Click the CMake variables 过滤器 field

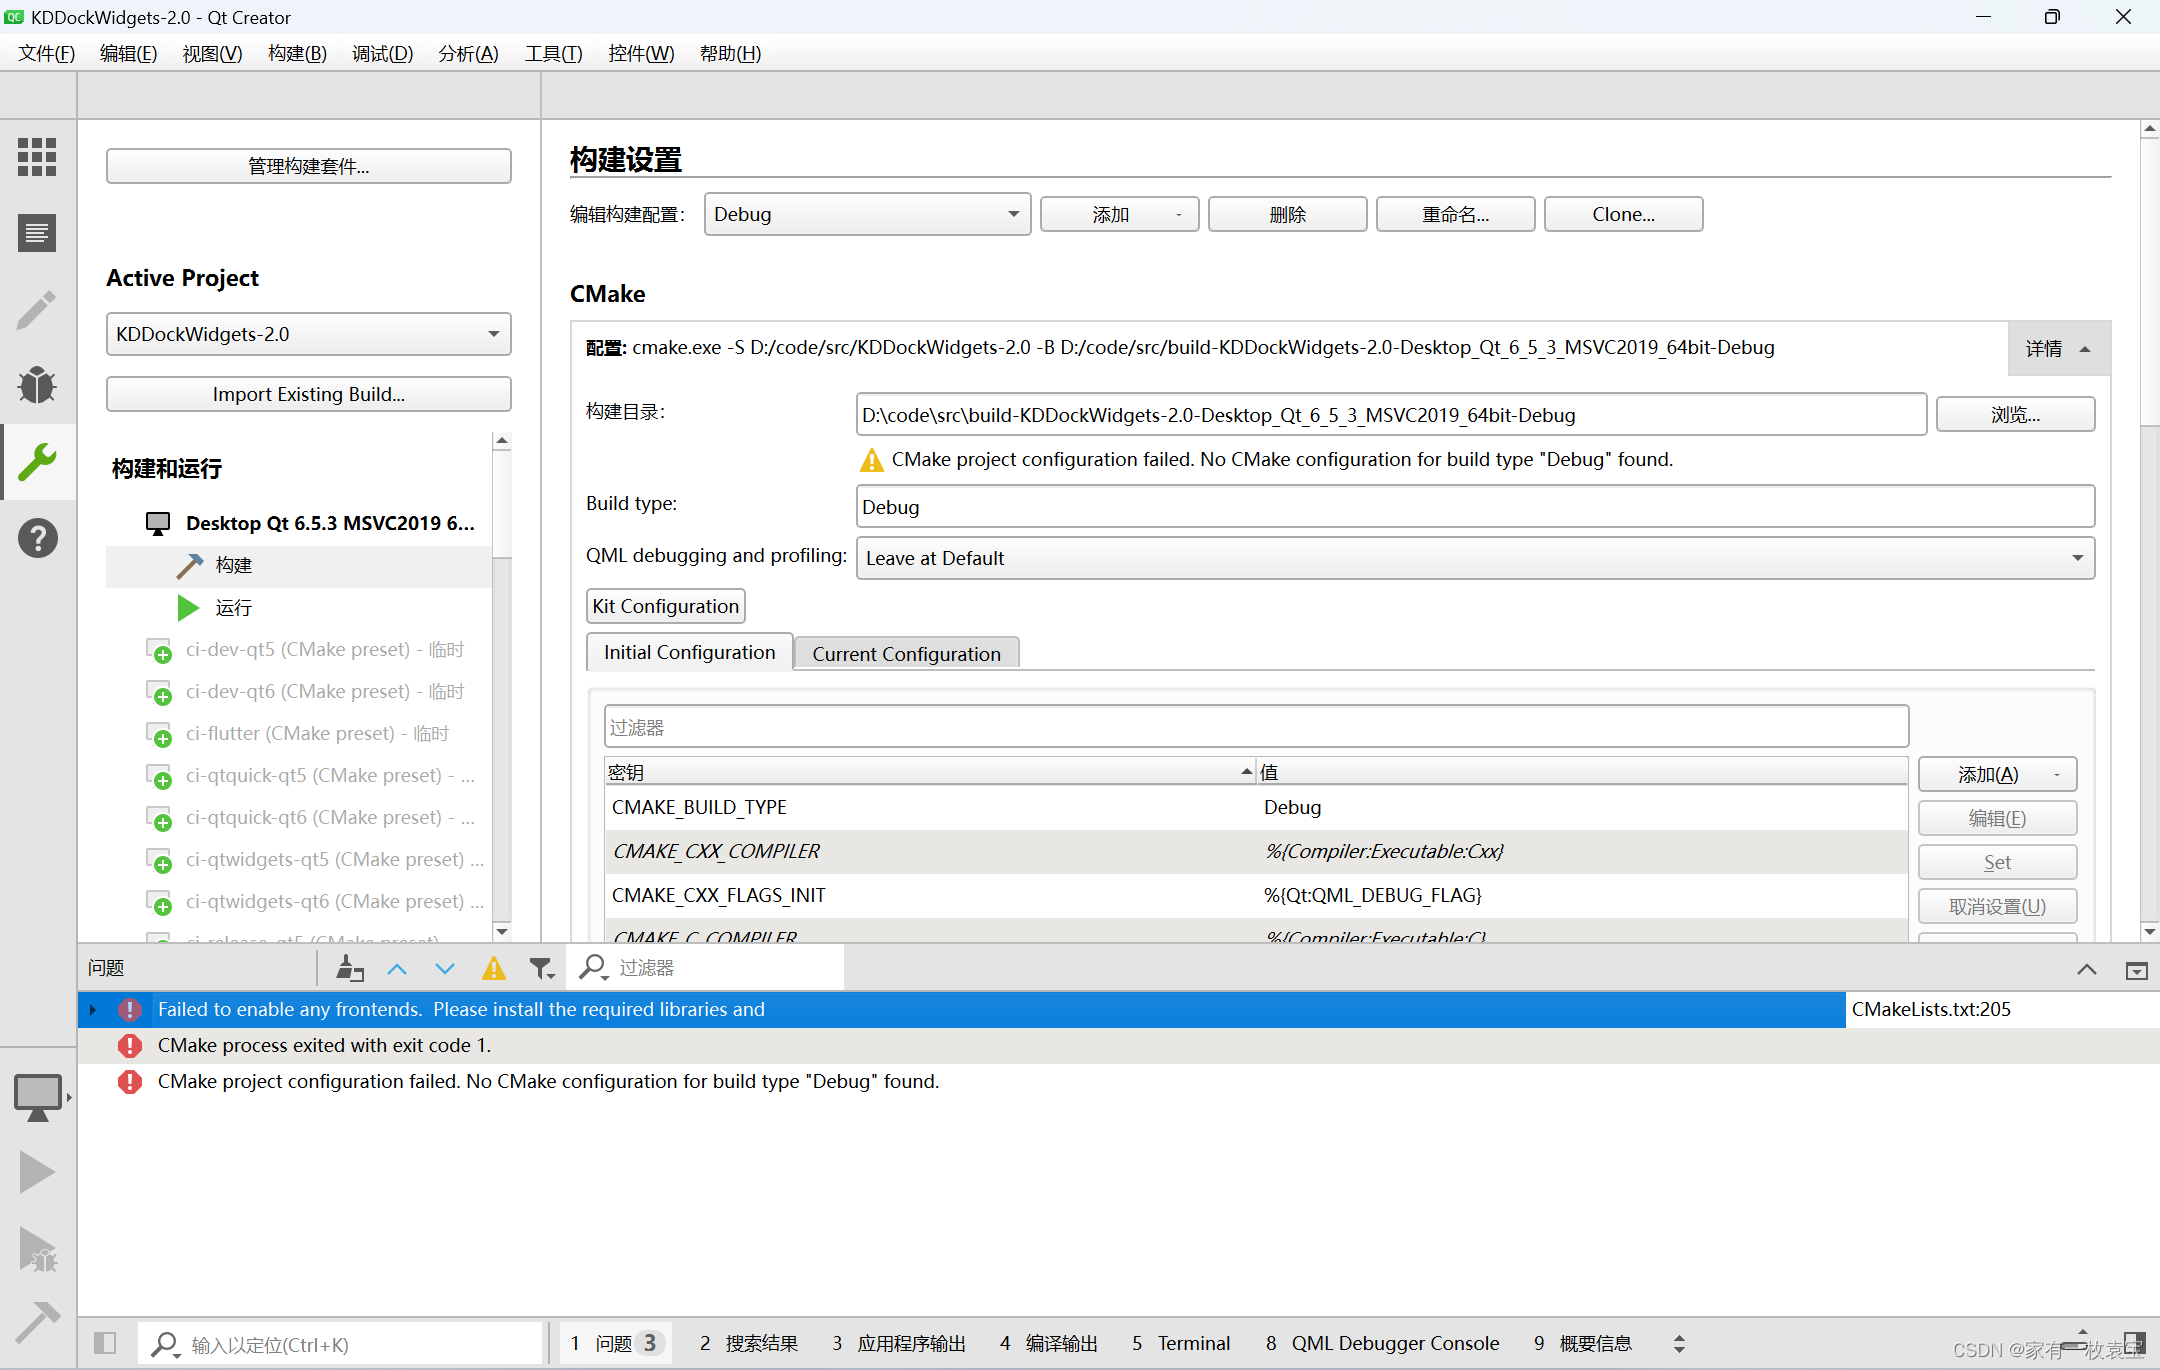pyautogui.click(x=1256, y=727)
